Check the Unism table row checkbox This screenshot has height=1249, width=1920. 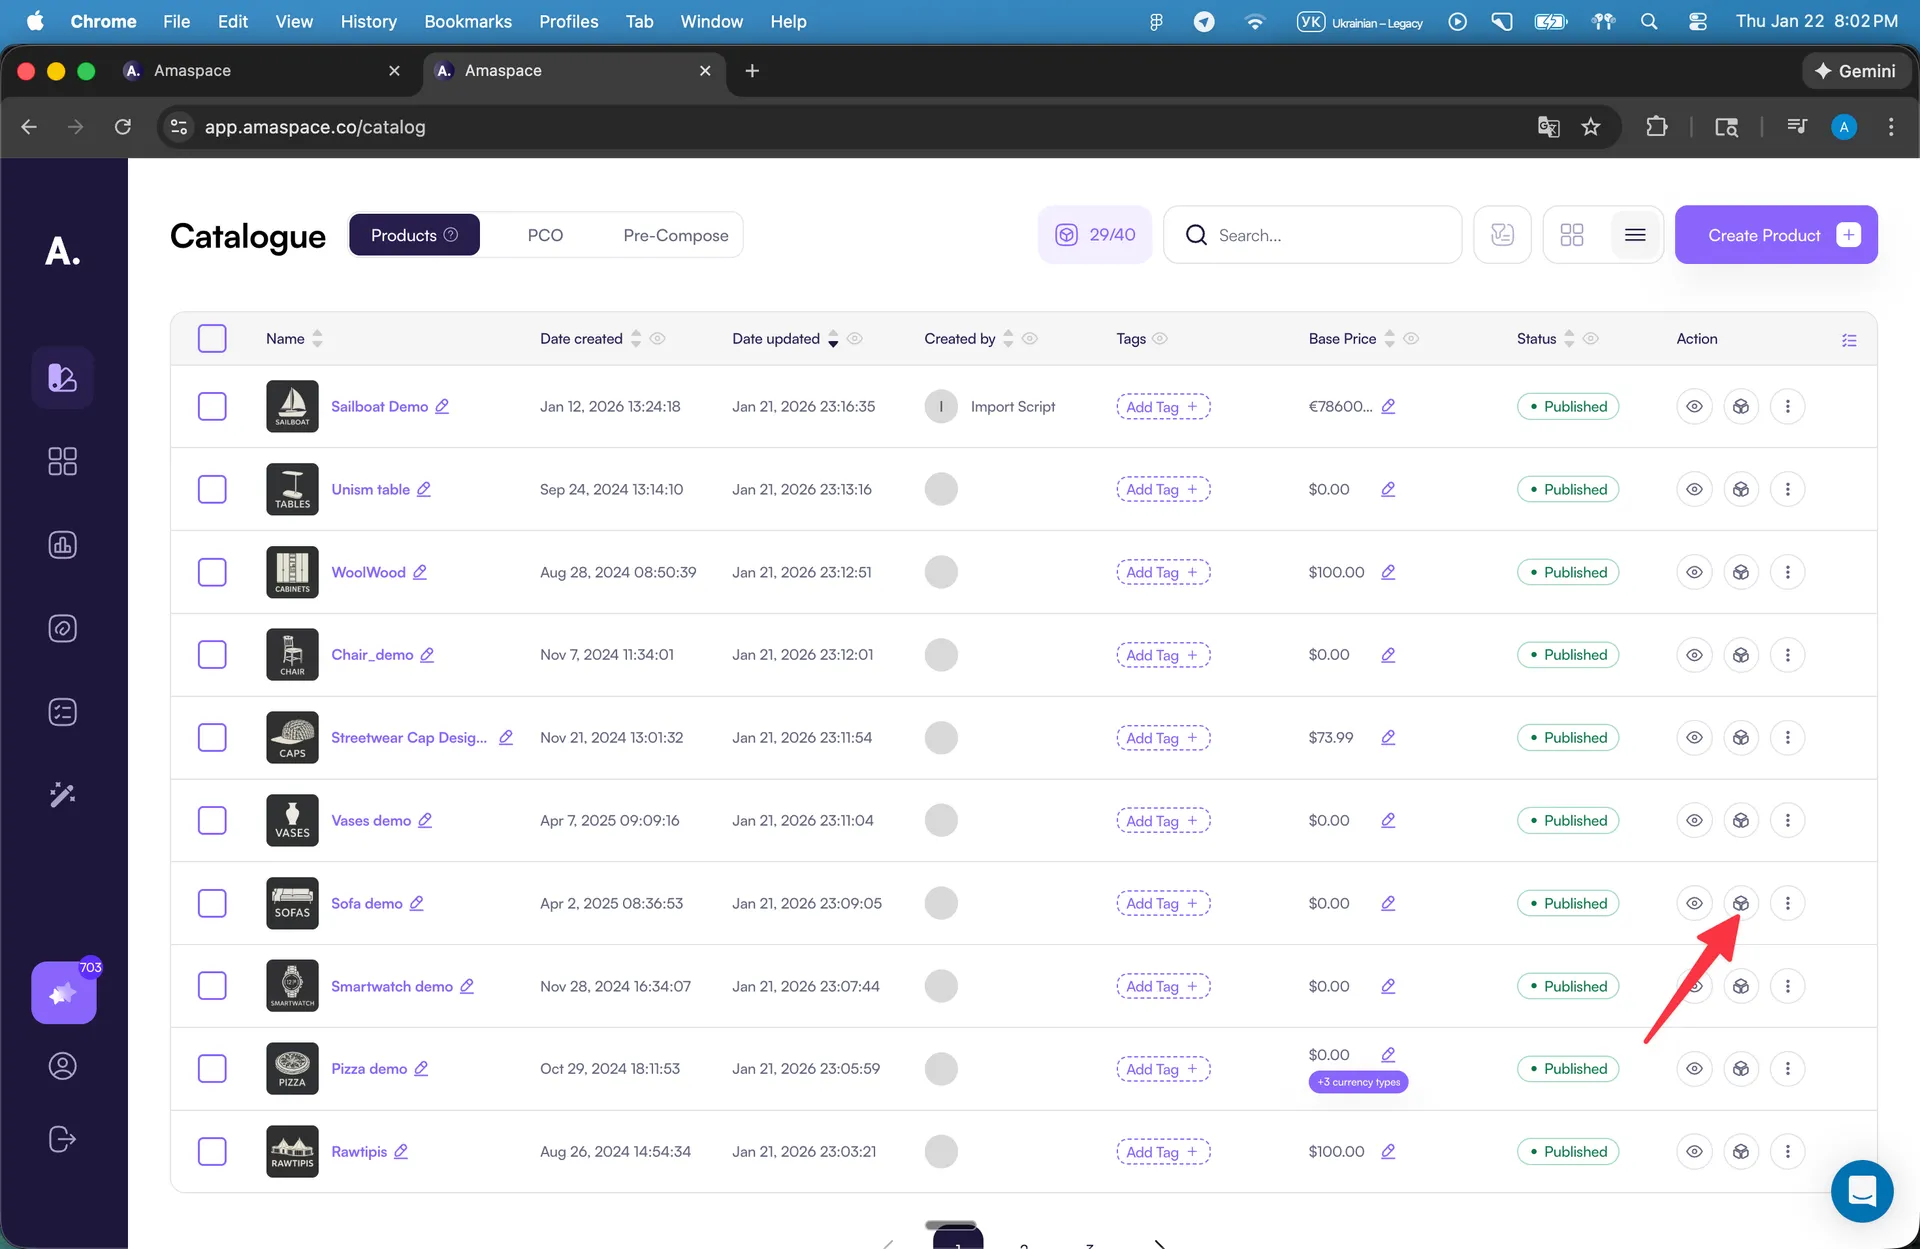pyautogui.click(x=212, y=490)
